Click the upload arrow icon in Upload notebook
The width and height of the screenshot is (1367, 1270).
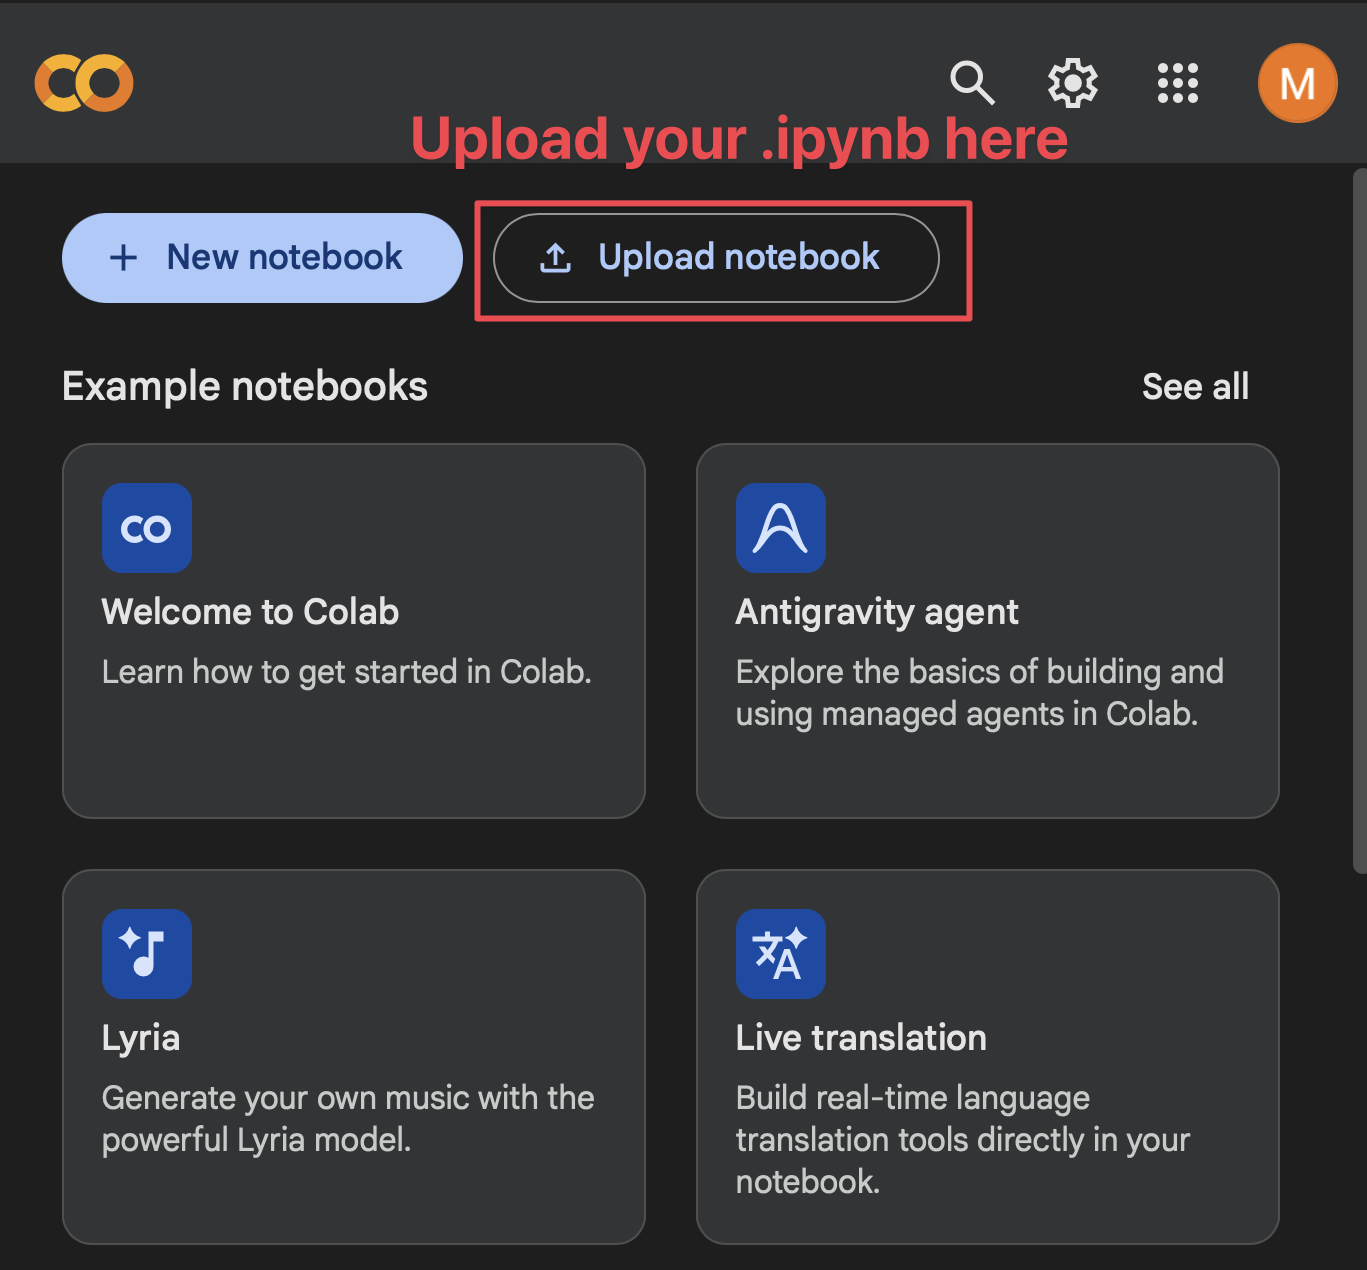coord(556,258)
